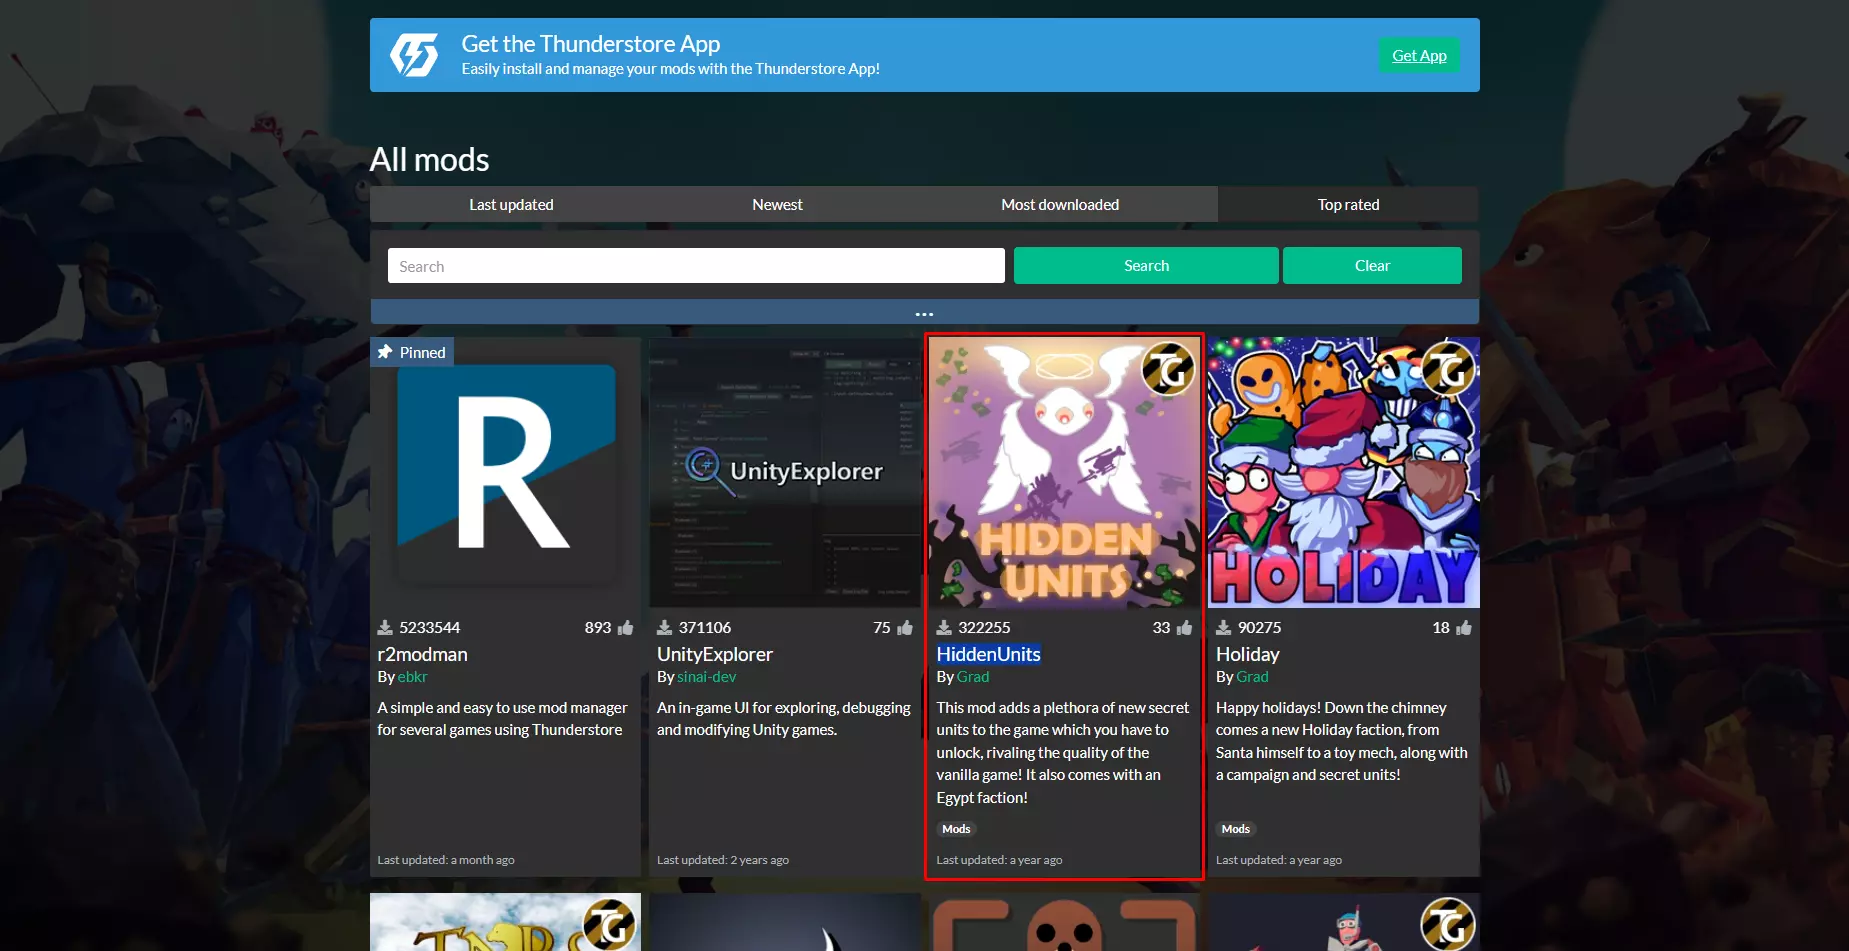Click the thumbs-up icon next to 33
1849x951 pixels.
(1184, 628)
